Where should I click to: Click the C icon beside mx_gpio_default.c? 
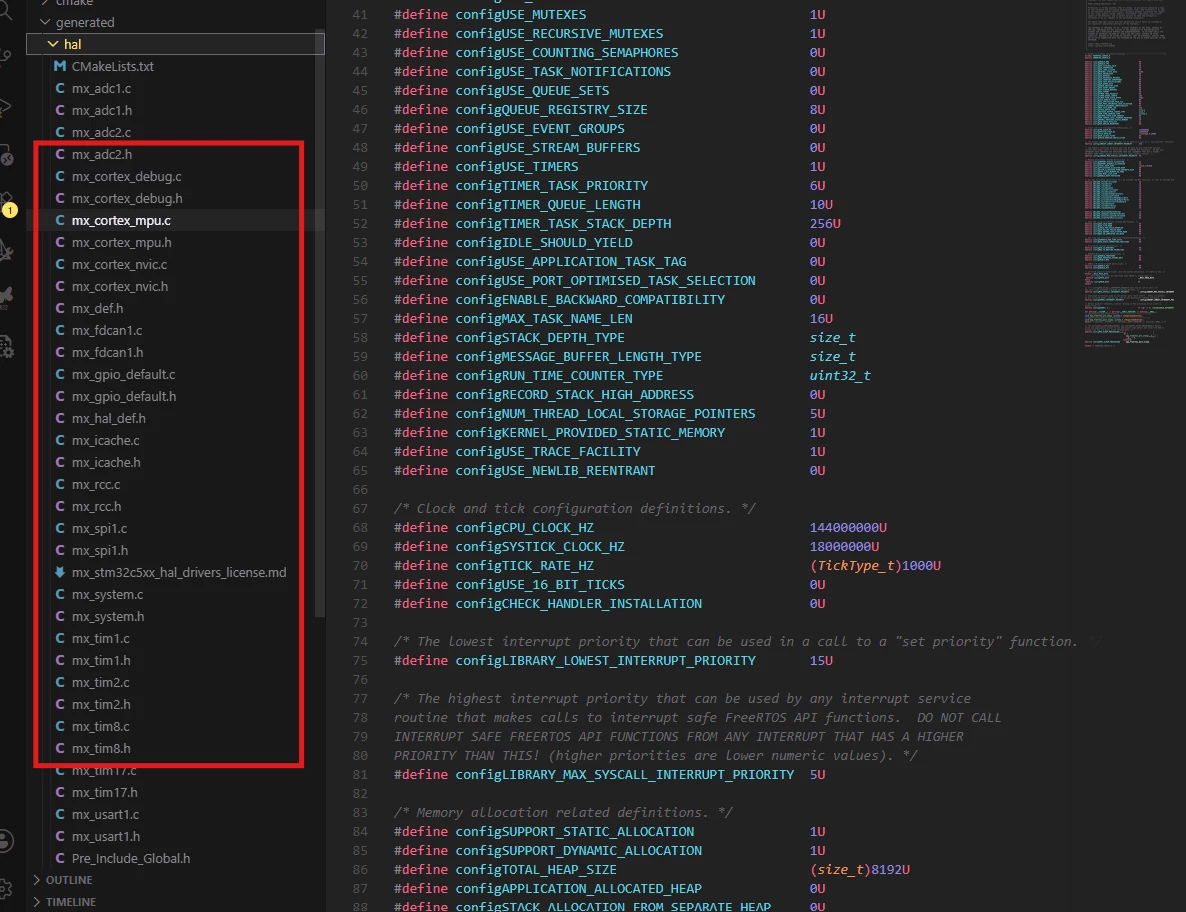[60, 374]
